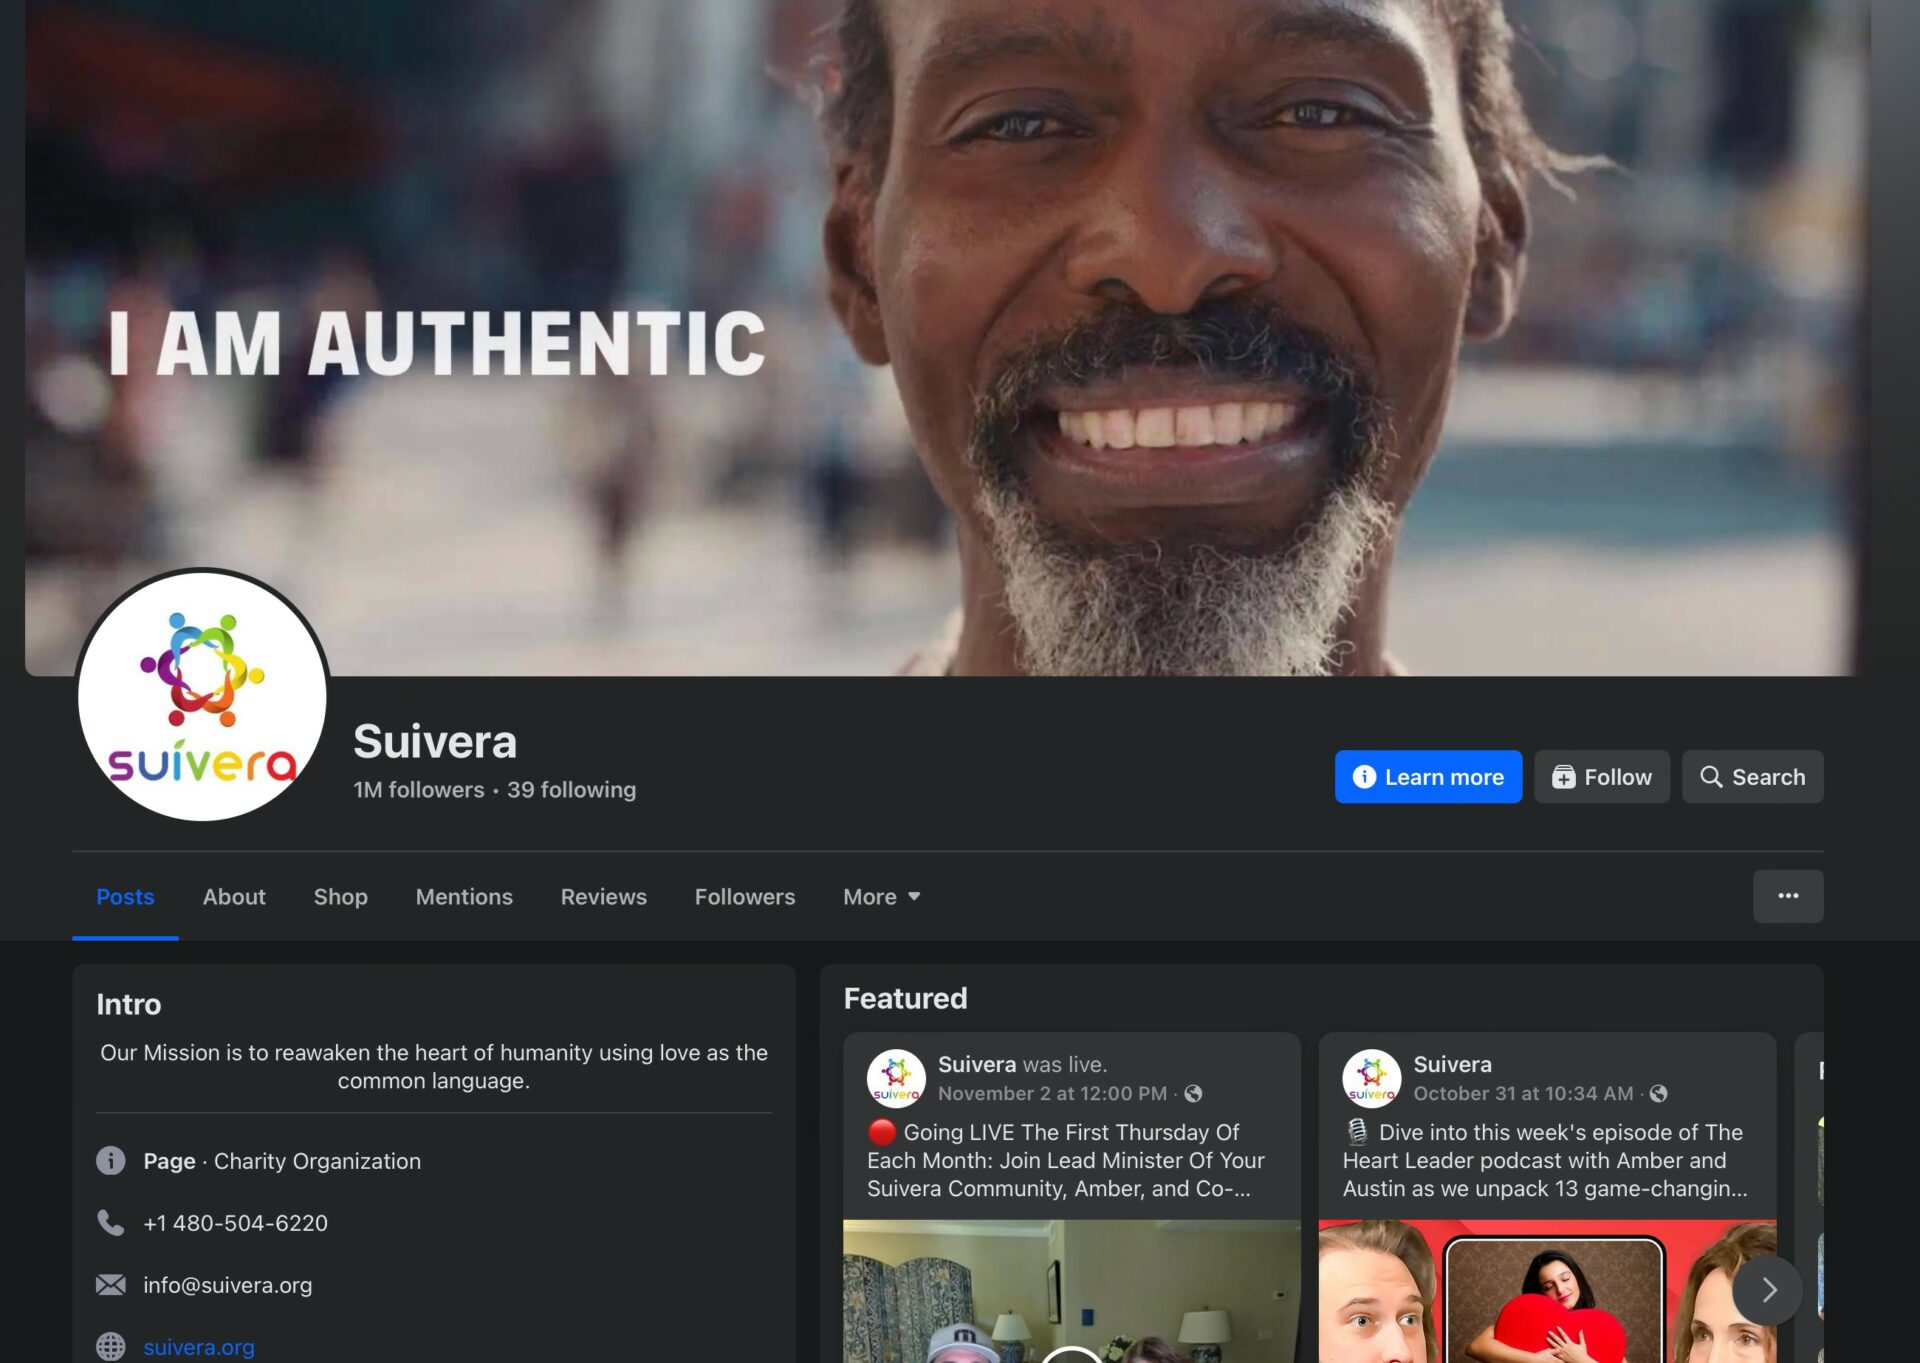Click the Learn more button

click(x=1428, y=777)
